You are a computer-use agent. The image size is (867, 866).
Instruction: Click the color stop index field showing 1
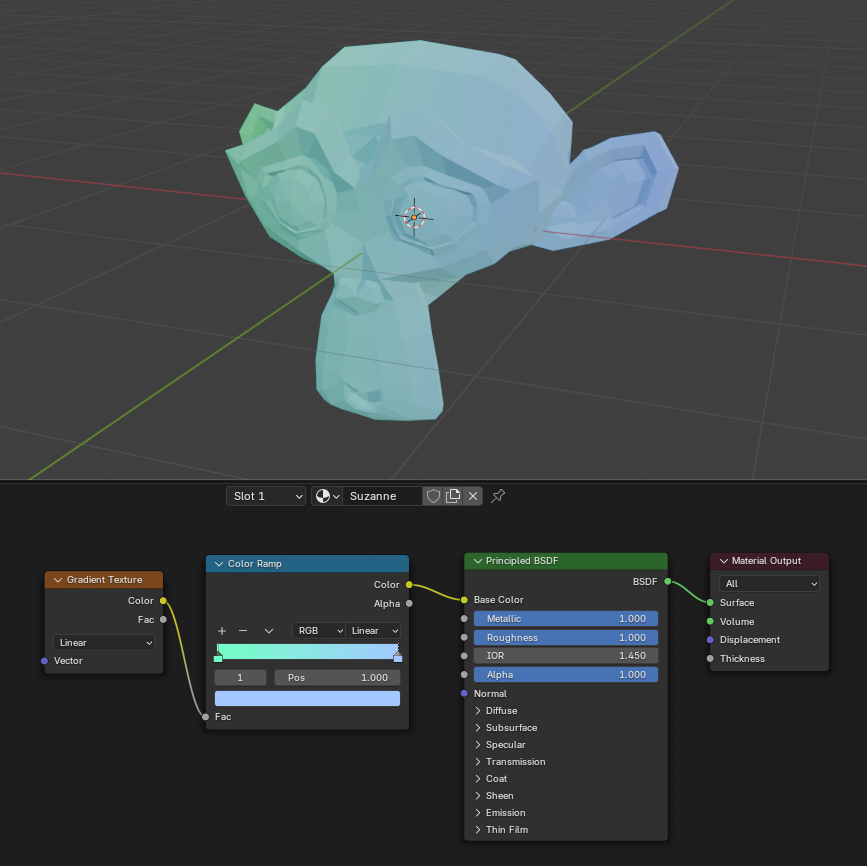(241, 677)
